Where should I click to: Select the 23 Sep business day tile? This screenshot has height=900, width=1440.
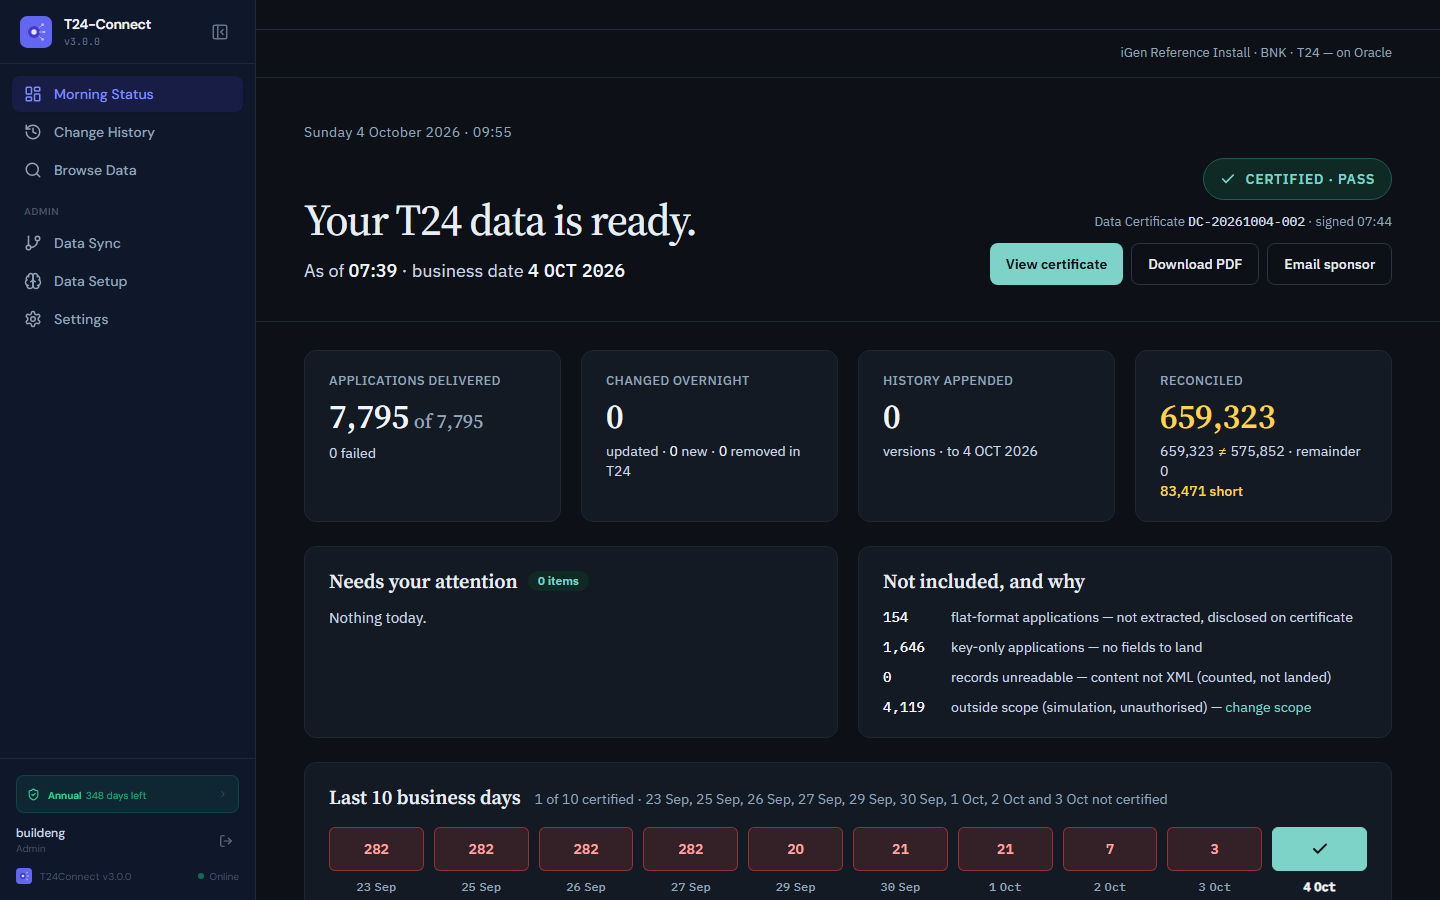(376, 849)
